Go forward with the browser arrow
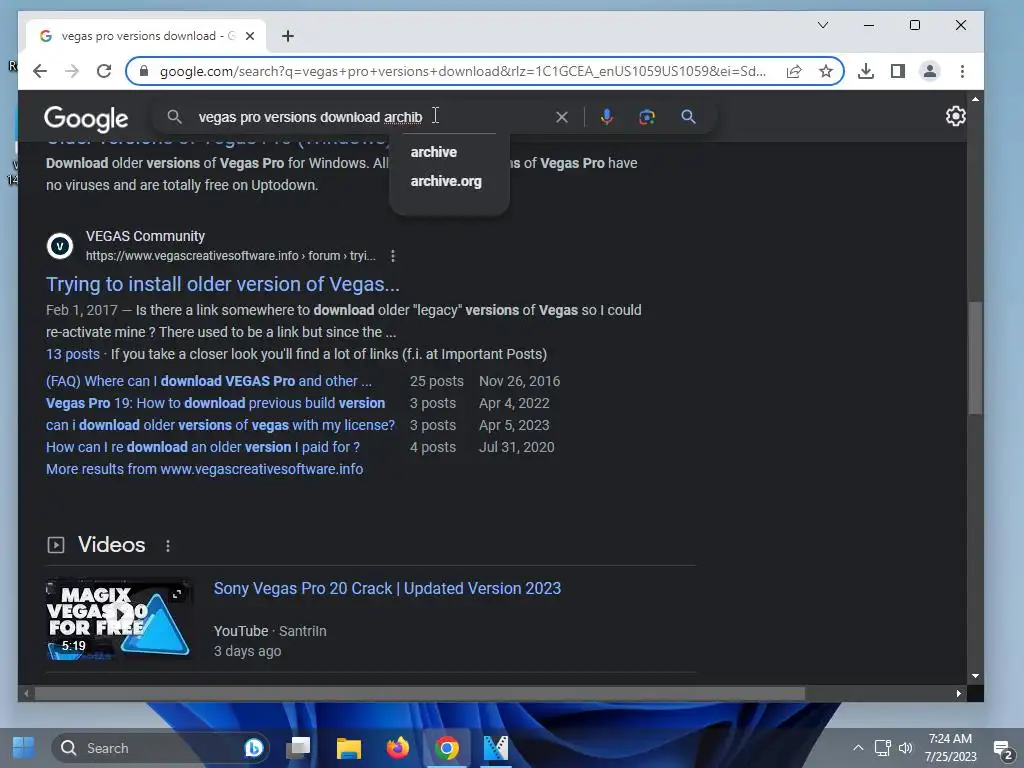1024x768 pixels. click(72, 71)
